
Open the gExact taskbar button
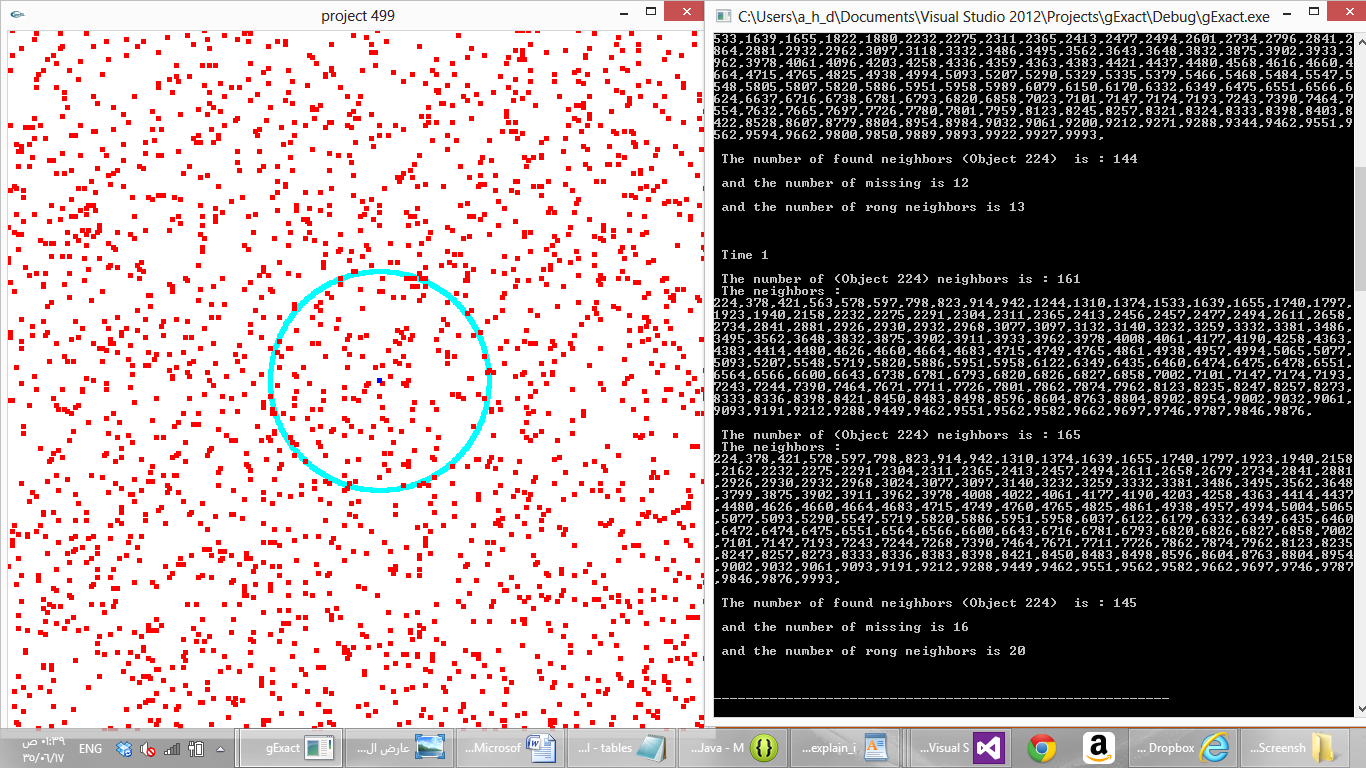291,748
